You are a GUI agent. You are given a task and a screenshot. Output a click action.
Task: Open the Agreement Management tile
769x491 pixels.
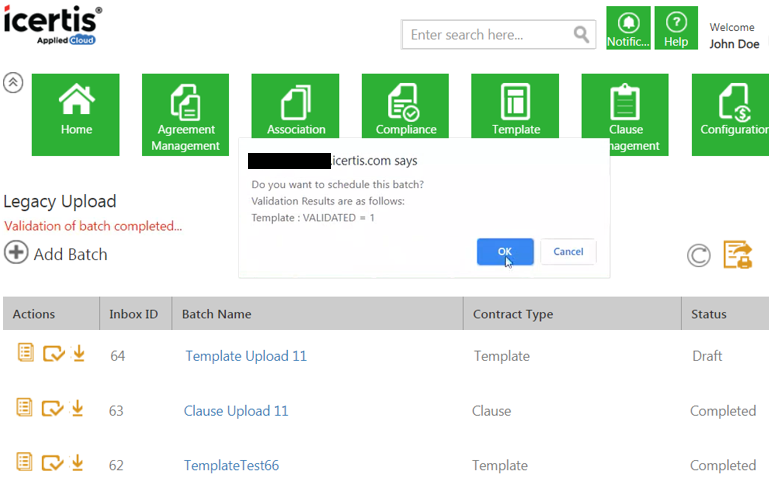click(185, 115)
